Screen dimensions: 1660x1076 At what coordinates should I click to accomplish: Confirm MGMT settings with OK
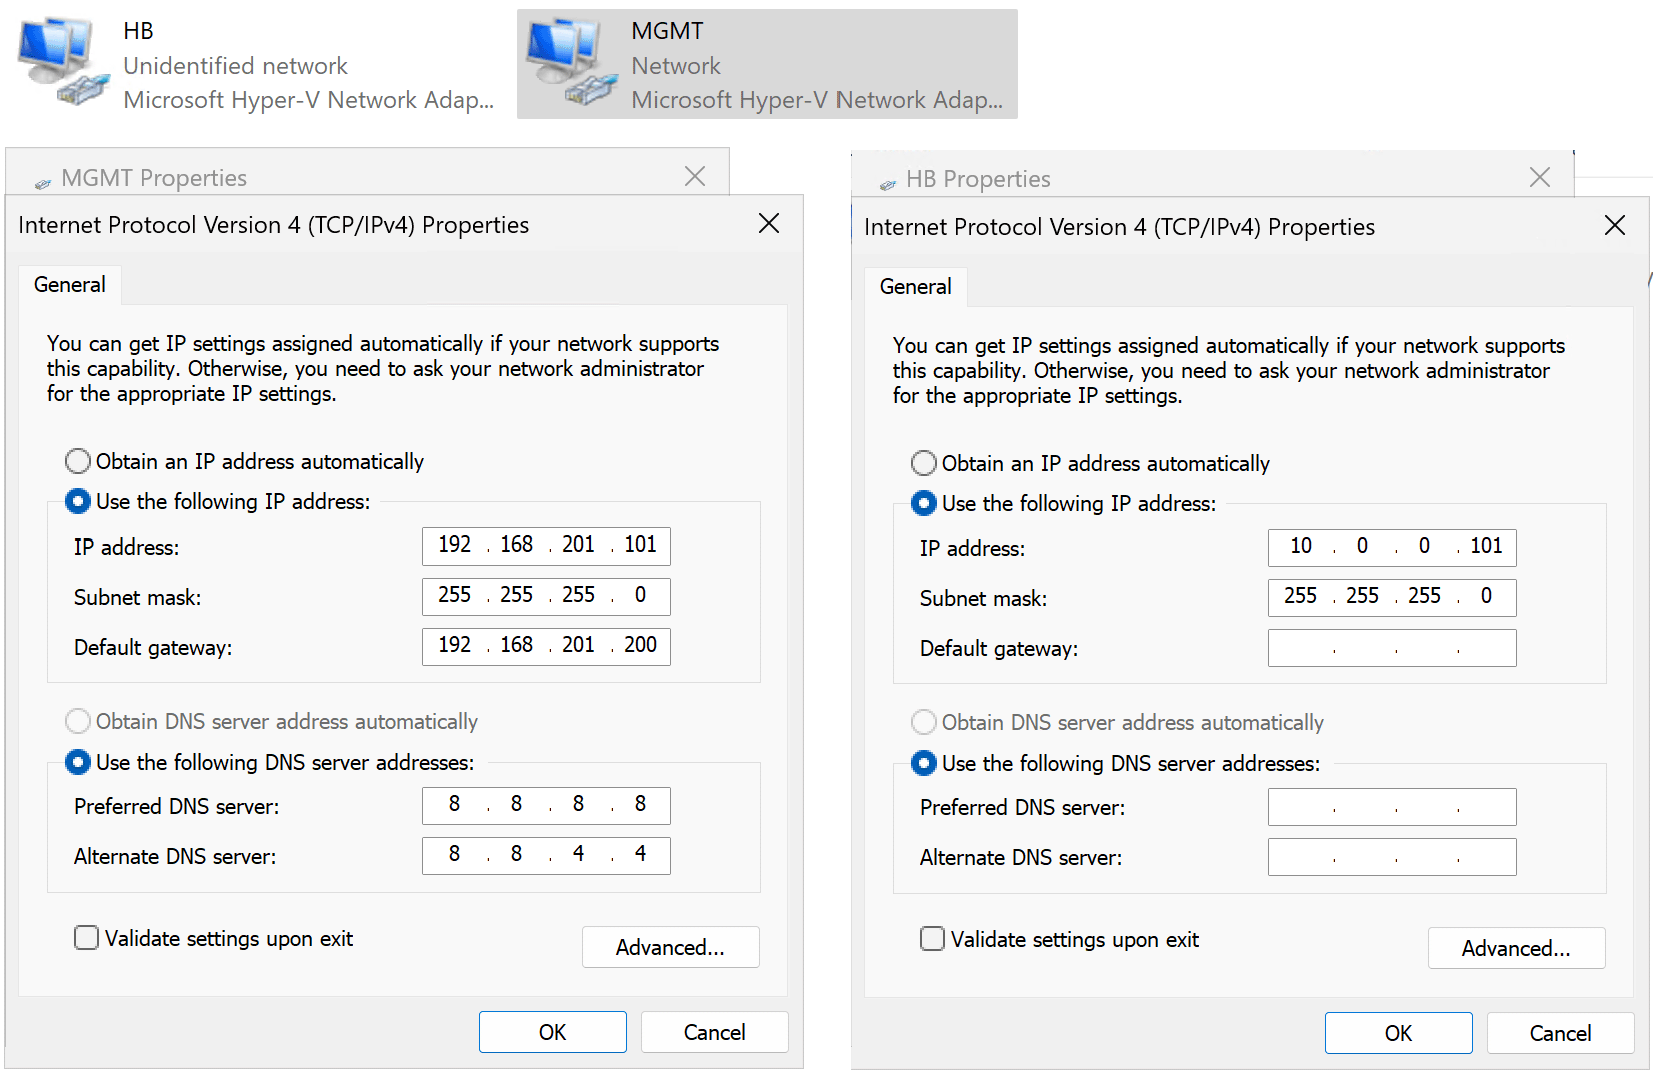pyautogui.click(x=552, y=1032)
